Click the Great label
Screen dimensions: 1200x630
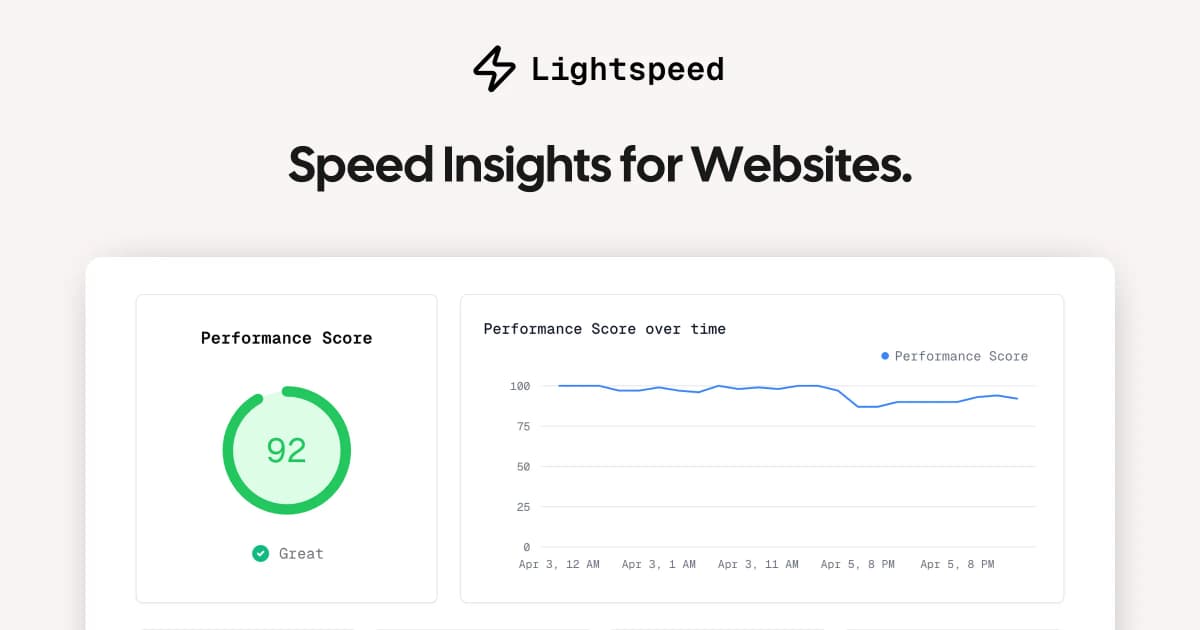tap(300, 553)
